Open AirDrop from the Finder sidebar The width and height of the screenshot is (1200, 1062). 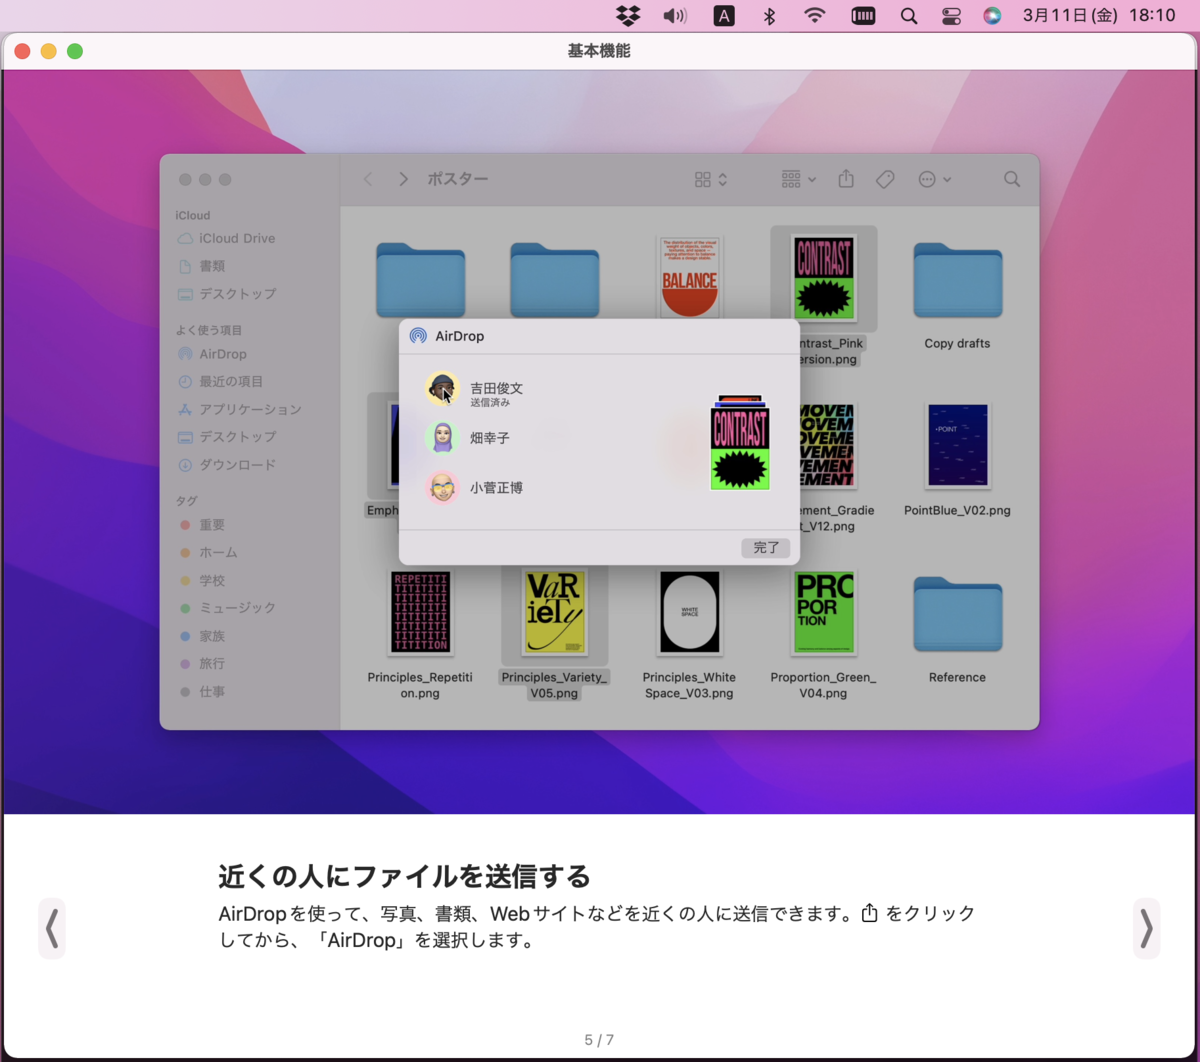coord(222,353)
